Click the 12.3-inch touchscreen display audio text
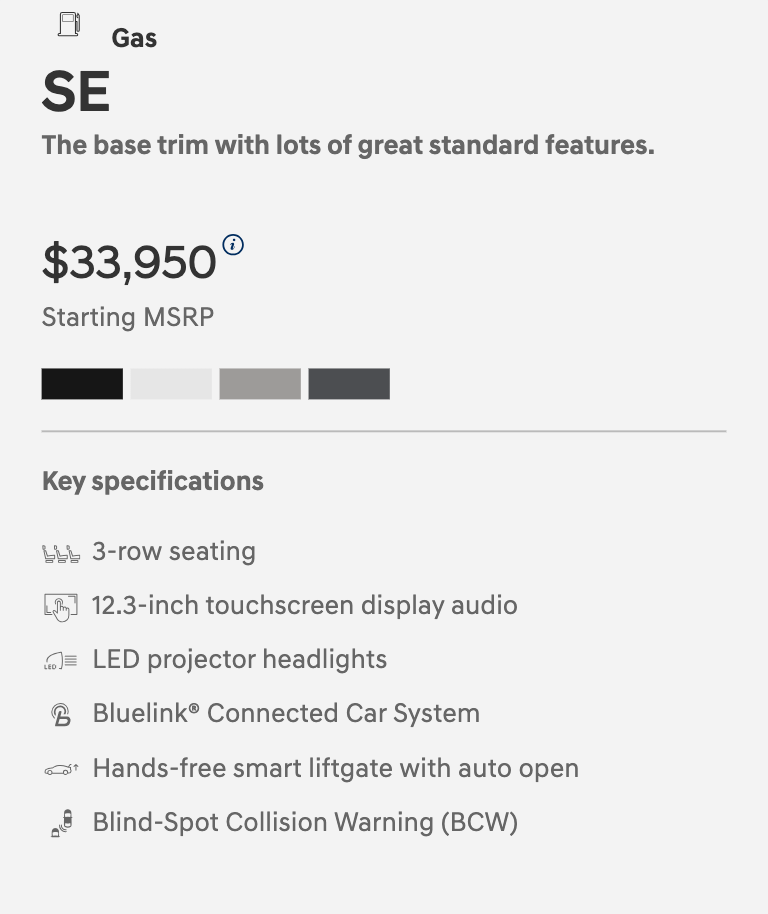 tap(305, 605)
